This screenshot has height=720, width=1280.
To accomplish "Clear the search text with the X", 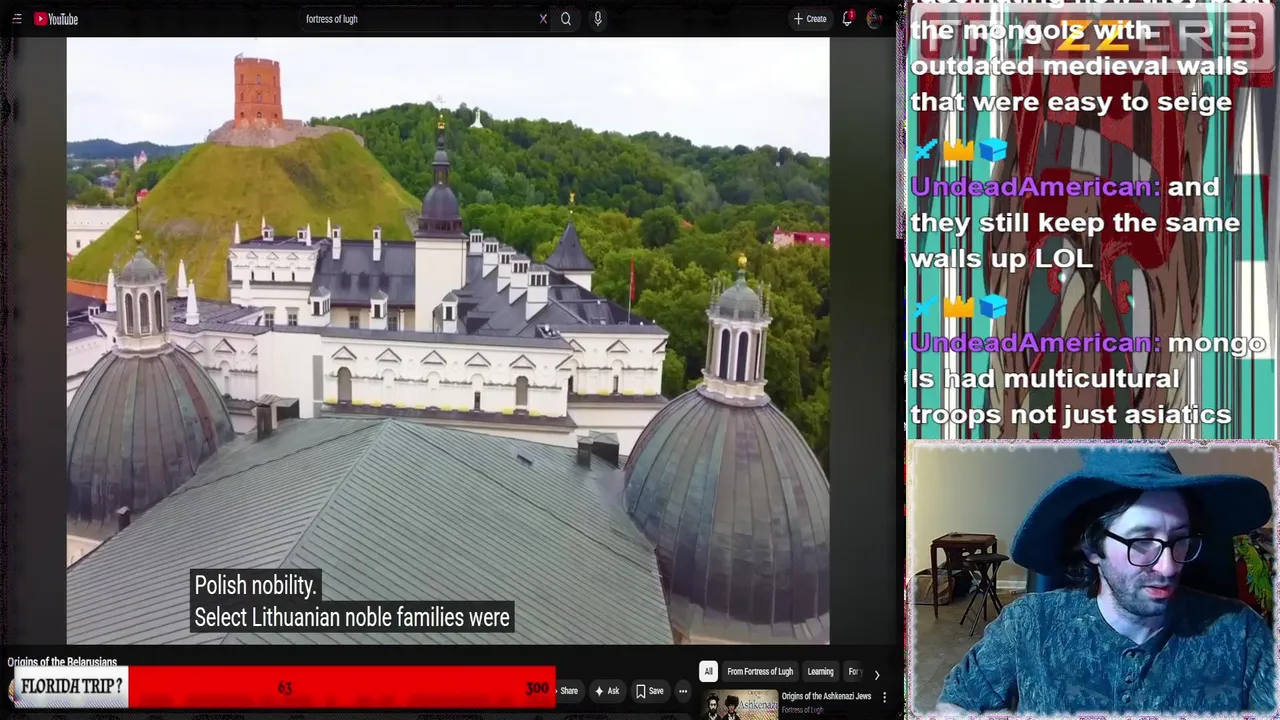I will (x=543, y=19).
